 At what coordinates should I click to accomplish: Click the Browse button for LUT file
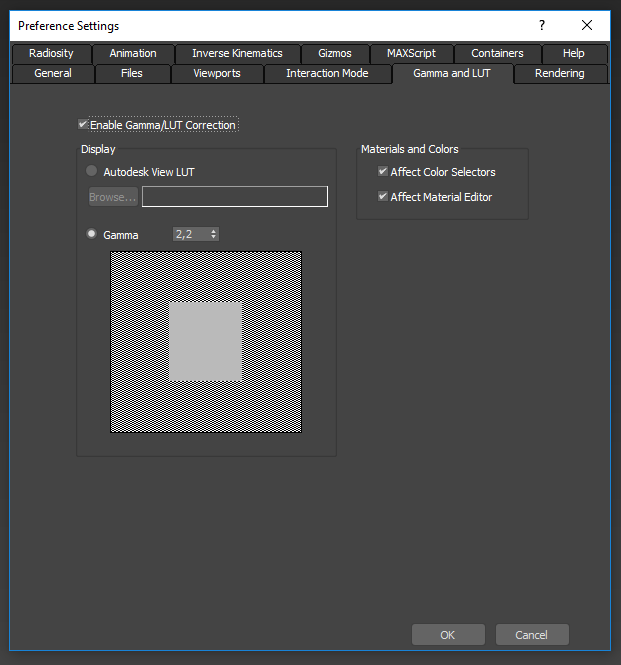click(x=113, y=197)
